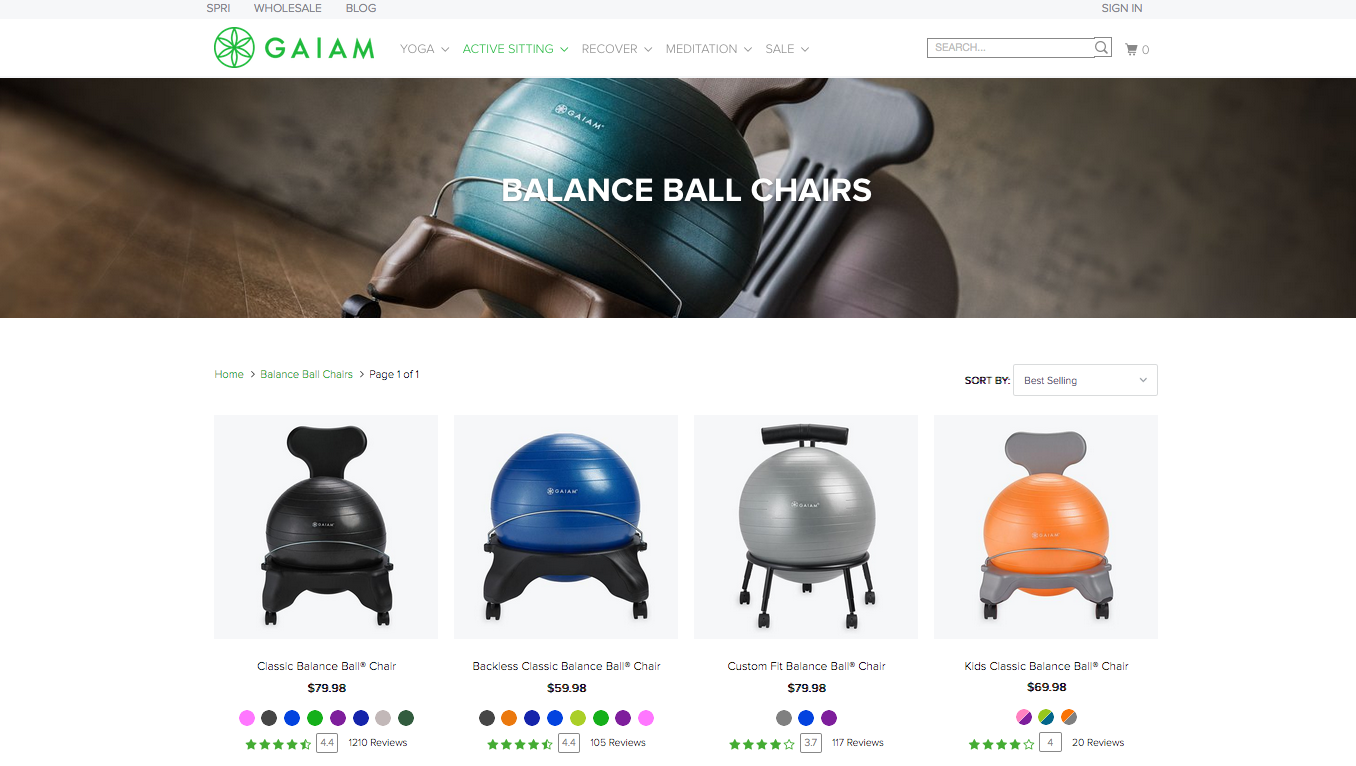The width and height of the screenshot is (1356, 766).
Task: Click the Home breadcrumb link
Action: point(229,374)
